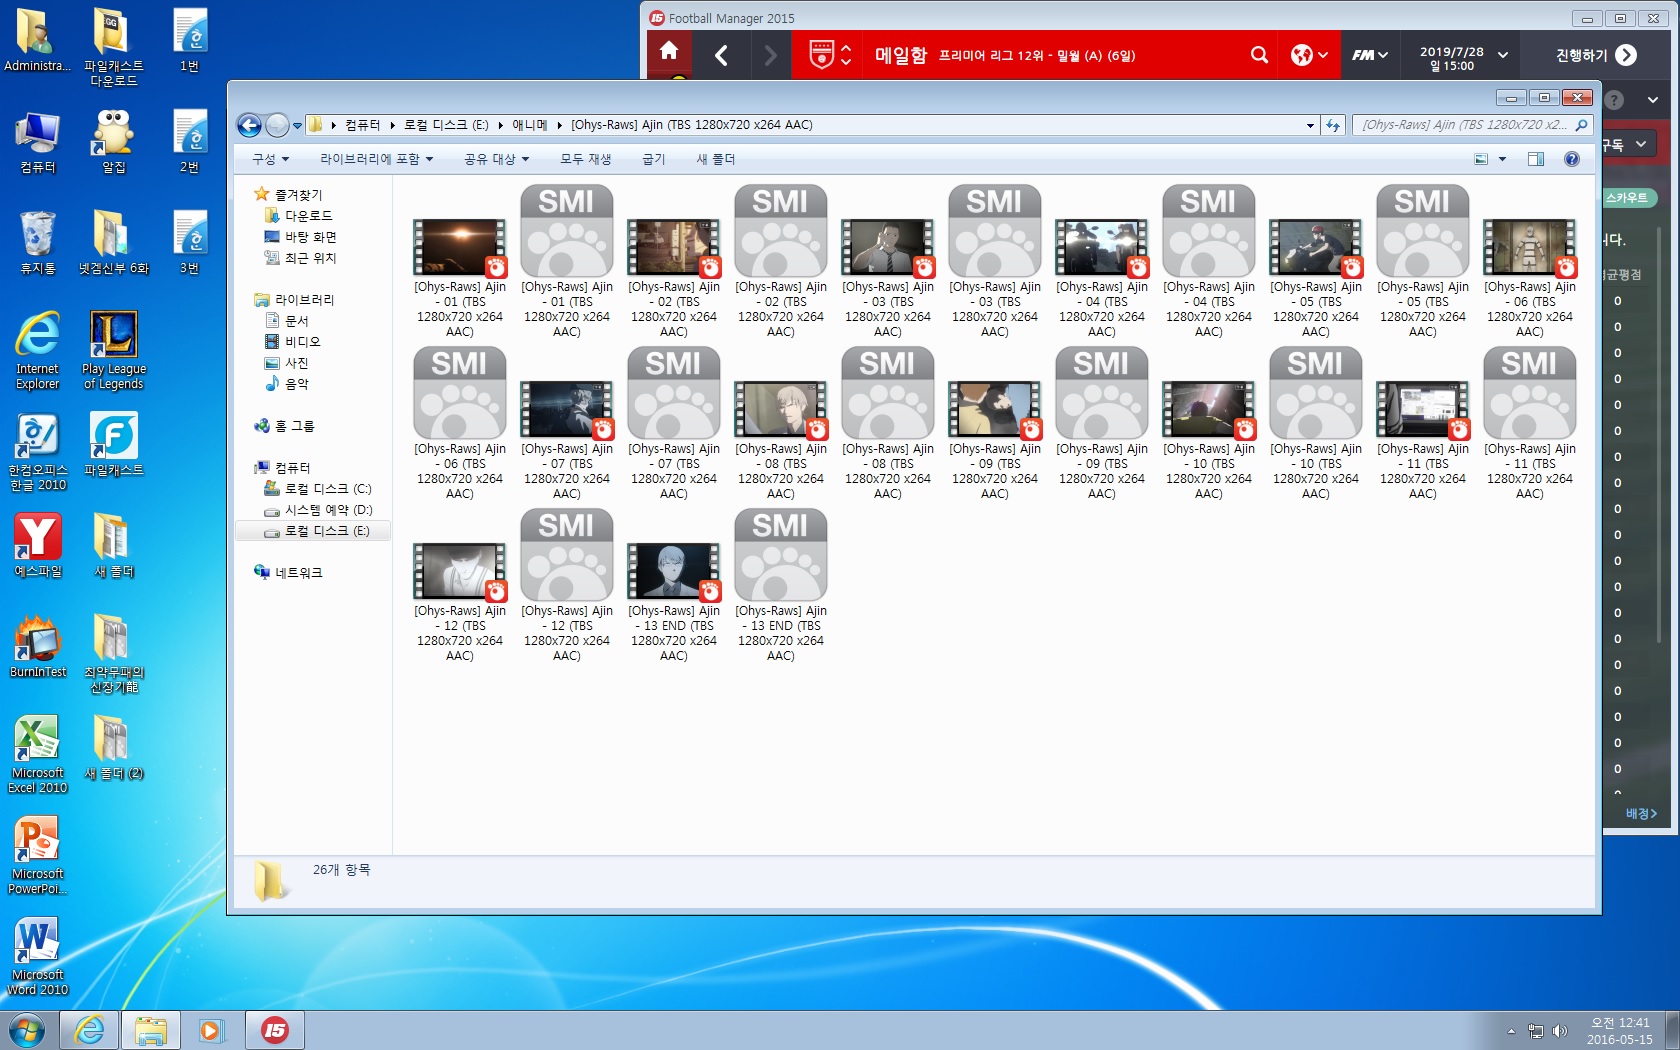The height and width of the screenshot is (1050, 1680).
Task: Open 라이브러리에 포함 menu
Action: [x=376, y=159]
